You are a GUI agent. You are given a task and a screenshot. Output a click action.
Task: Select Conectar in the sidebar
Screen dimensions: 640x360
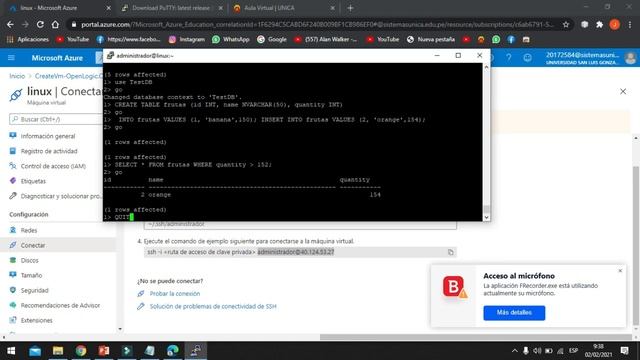click(33, 245)
